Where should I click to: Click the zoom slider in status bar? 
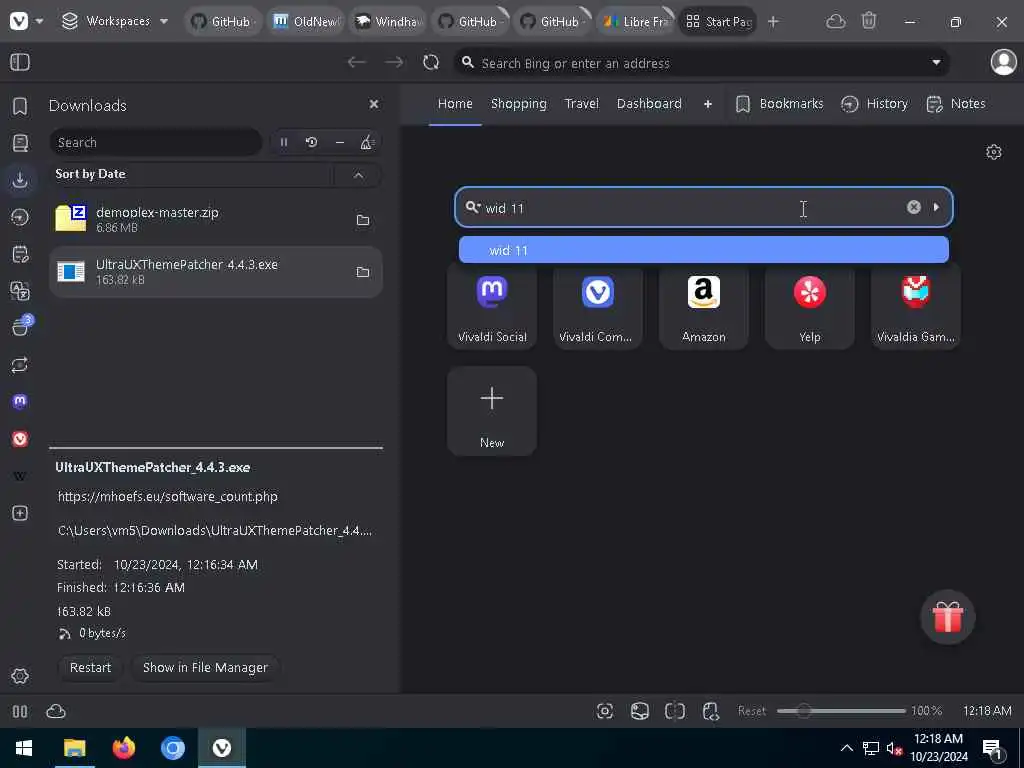(x=841, y=711)
